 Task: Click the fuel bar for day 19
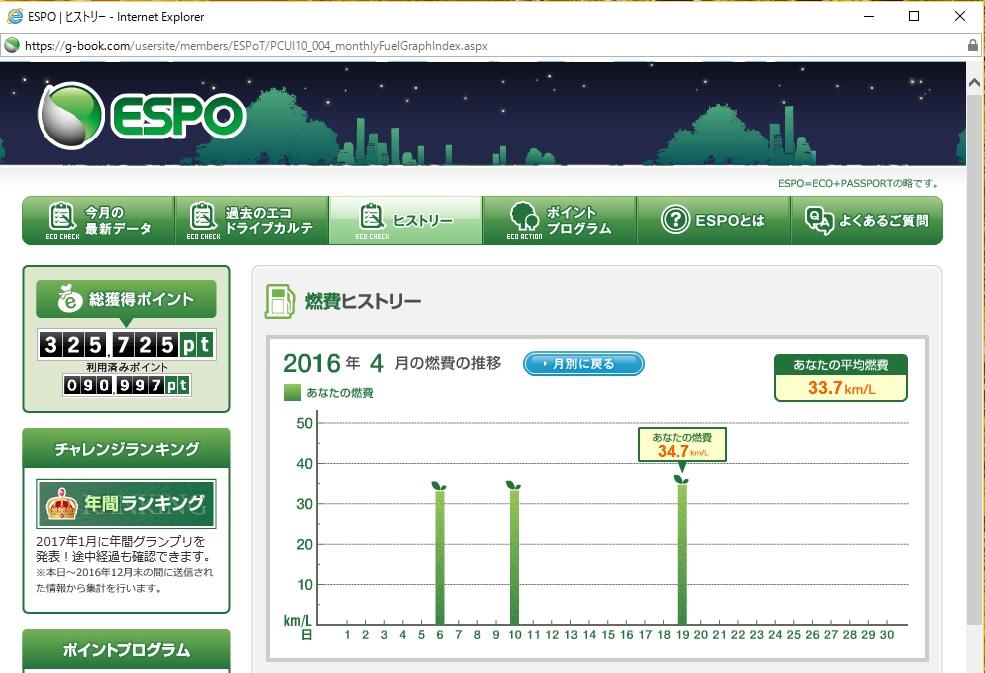[682, 554]
